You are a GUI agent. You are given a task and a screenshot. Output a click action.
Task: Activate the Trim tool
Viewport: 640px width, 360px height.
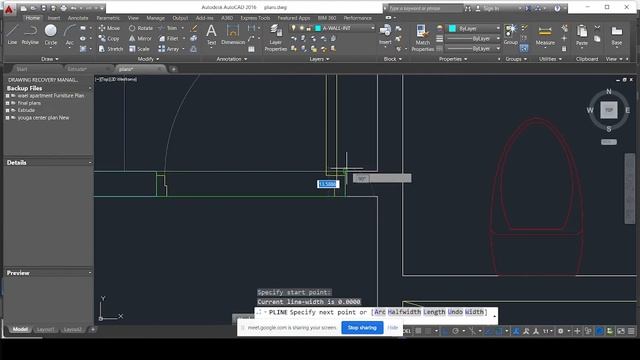tap(168, 28)
